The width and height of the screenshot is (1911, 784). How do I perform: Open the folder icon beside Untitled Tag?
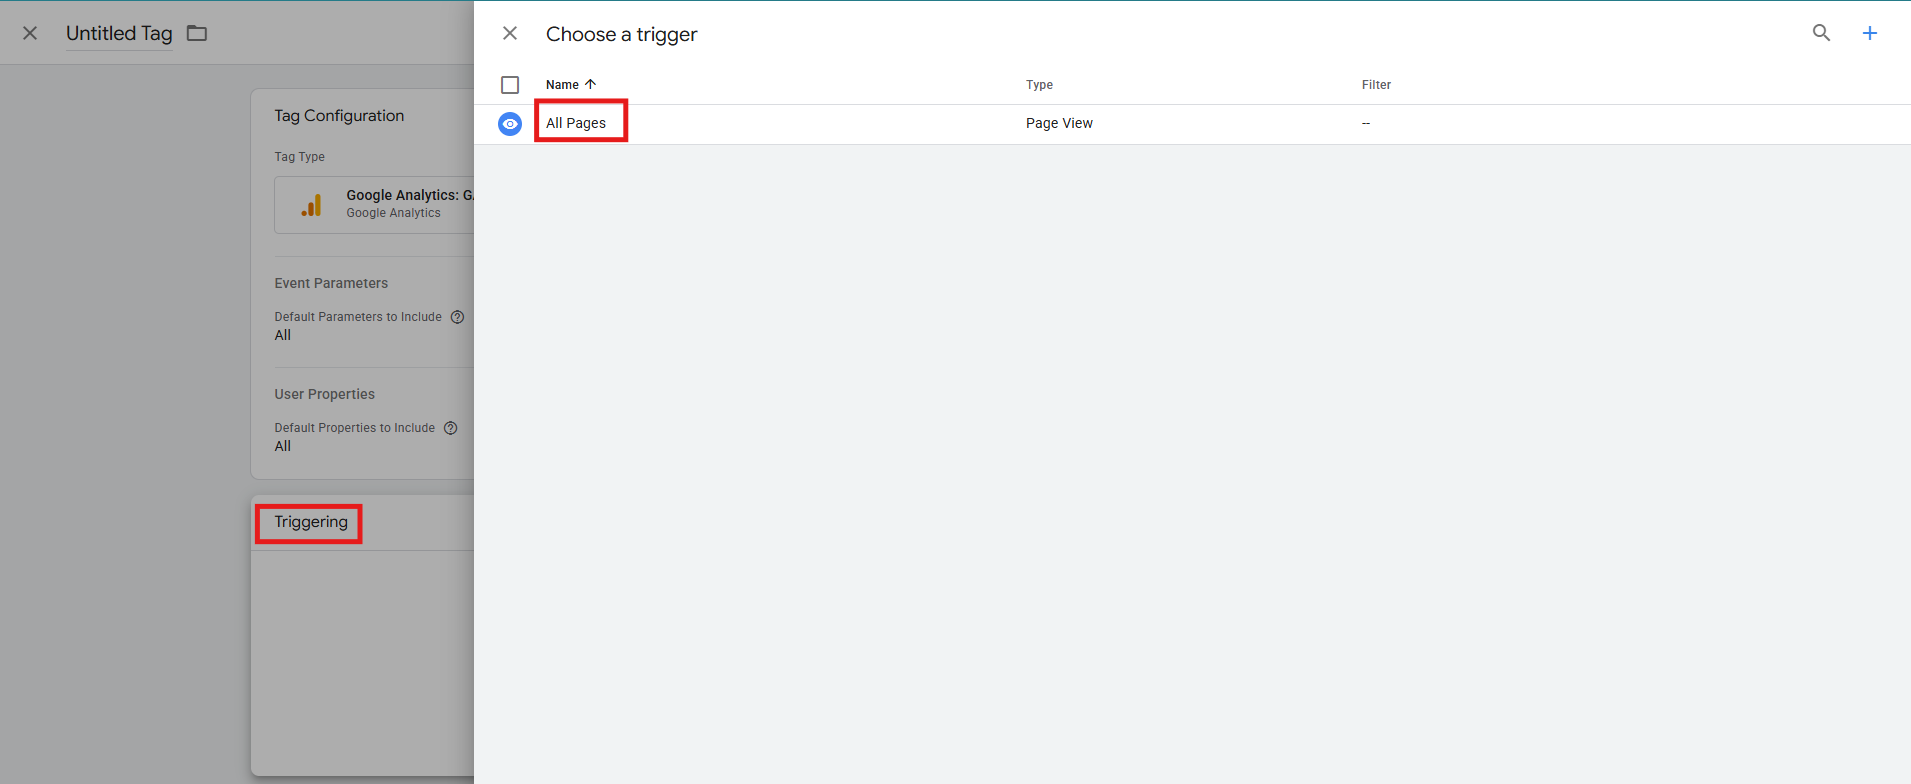pos(197,33)
